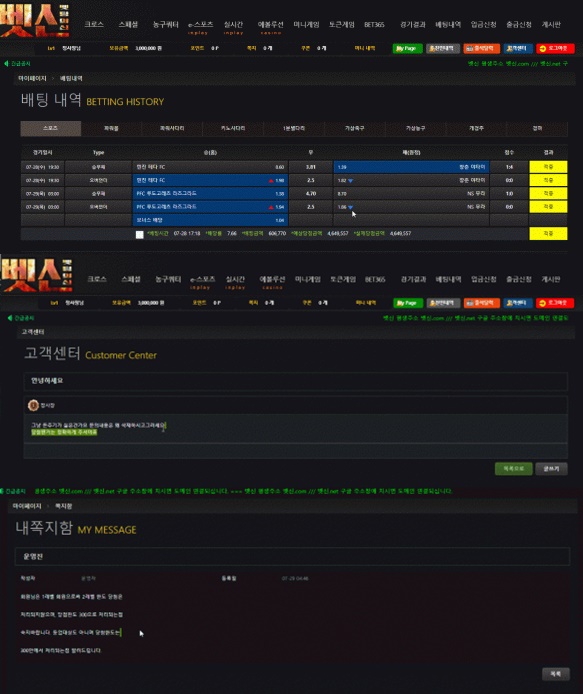Click blue down arrow in 07-29 over/under row
The height and width of the screenshot is (694, 583).
[x=351, y=207]
